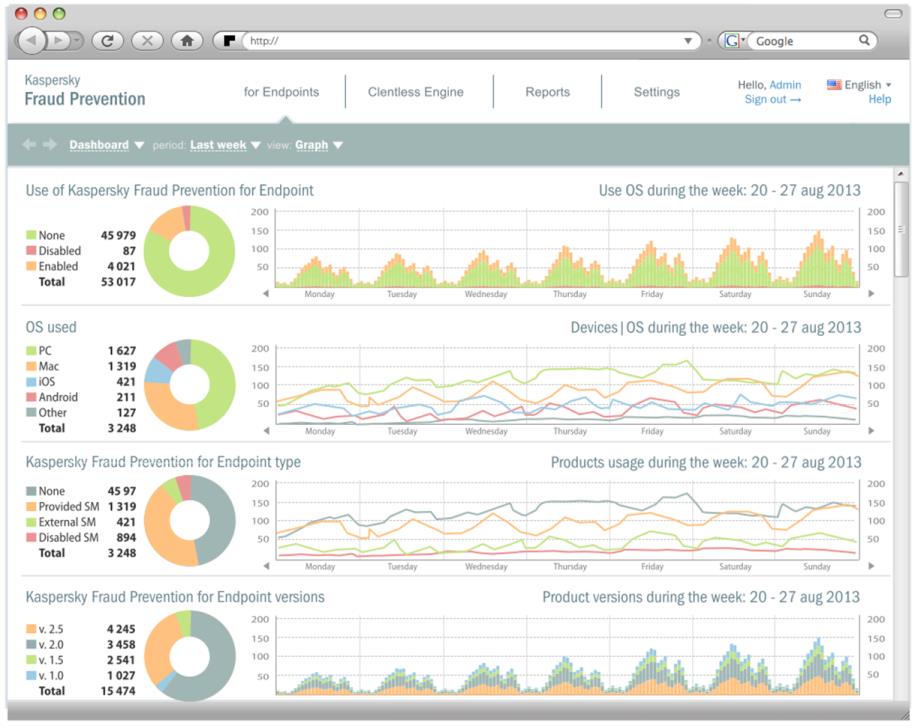Click the Provided SM legend color swatch
This screenshot has width=915, height=728.
point(31,506)
